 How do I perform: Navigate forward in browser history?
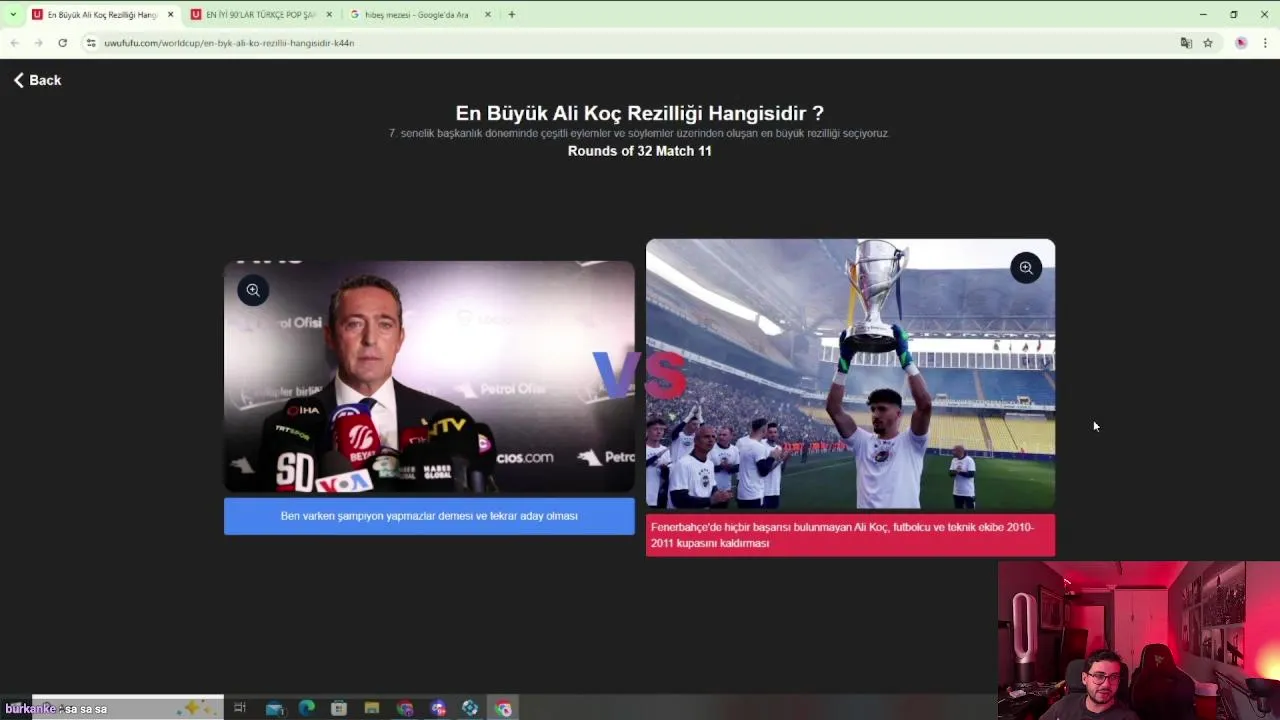pos(38,43)
